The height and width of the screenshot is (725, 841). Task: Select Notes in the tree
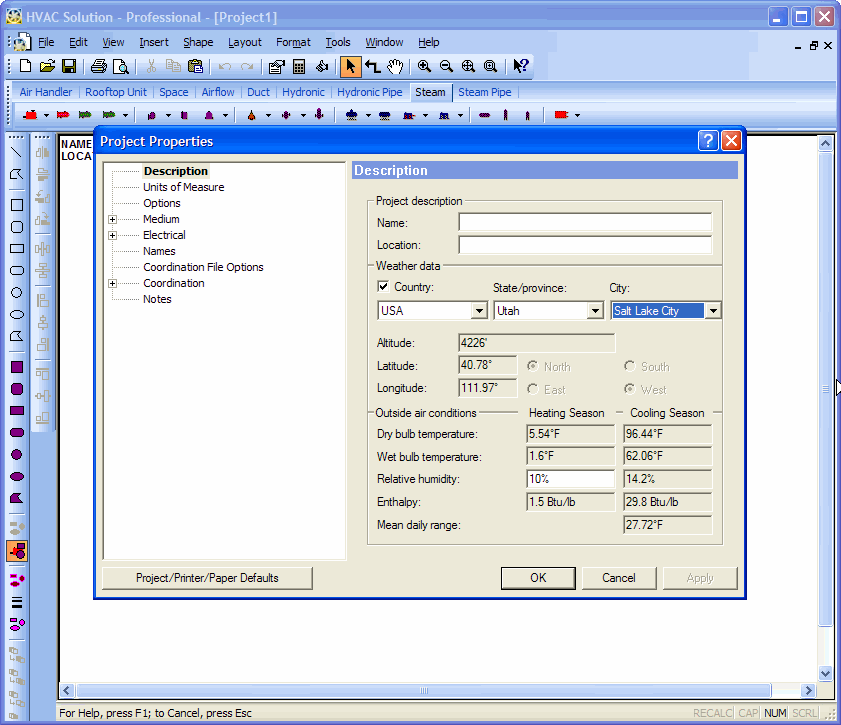tap(157, 299)
